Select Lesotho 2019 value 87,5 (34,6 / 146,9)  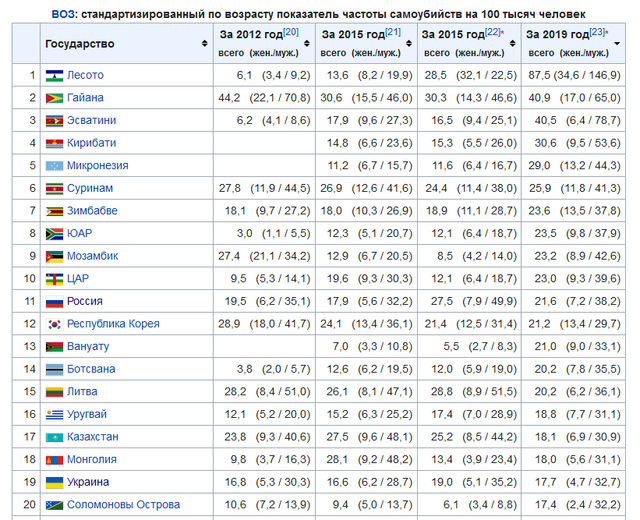click(x=574, y=75)
